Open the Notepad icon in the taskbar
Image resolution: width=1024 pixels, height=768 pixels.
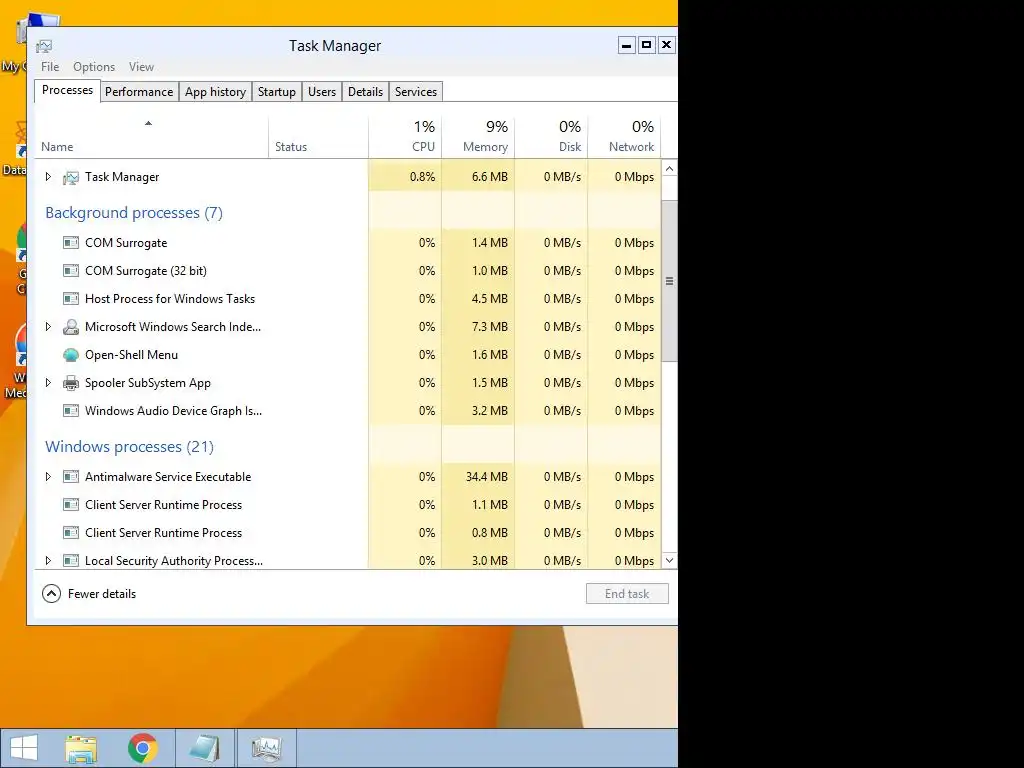[204, 748]
